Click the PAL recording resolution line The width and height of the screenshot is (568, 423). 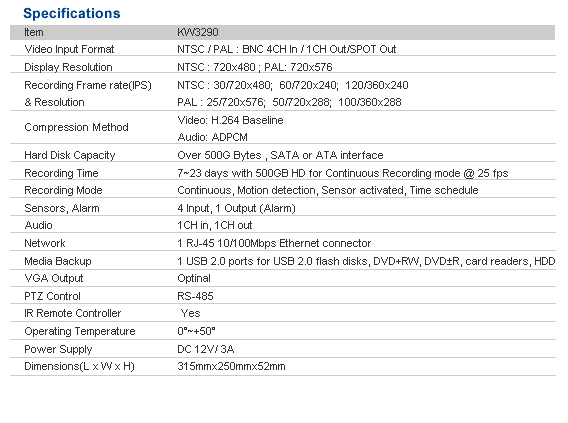pos(289,102)
